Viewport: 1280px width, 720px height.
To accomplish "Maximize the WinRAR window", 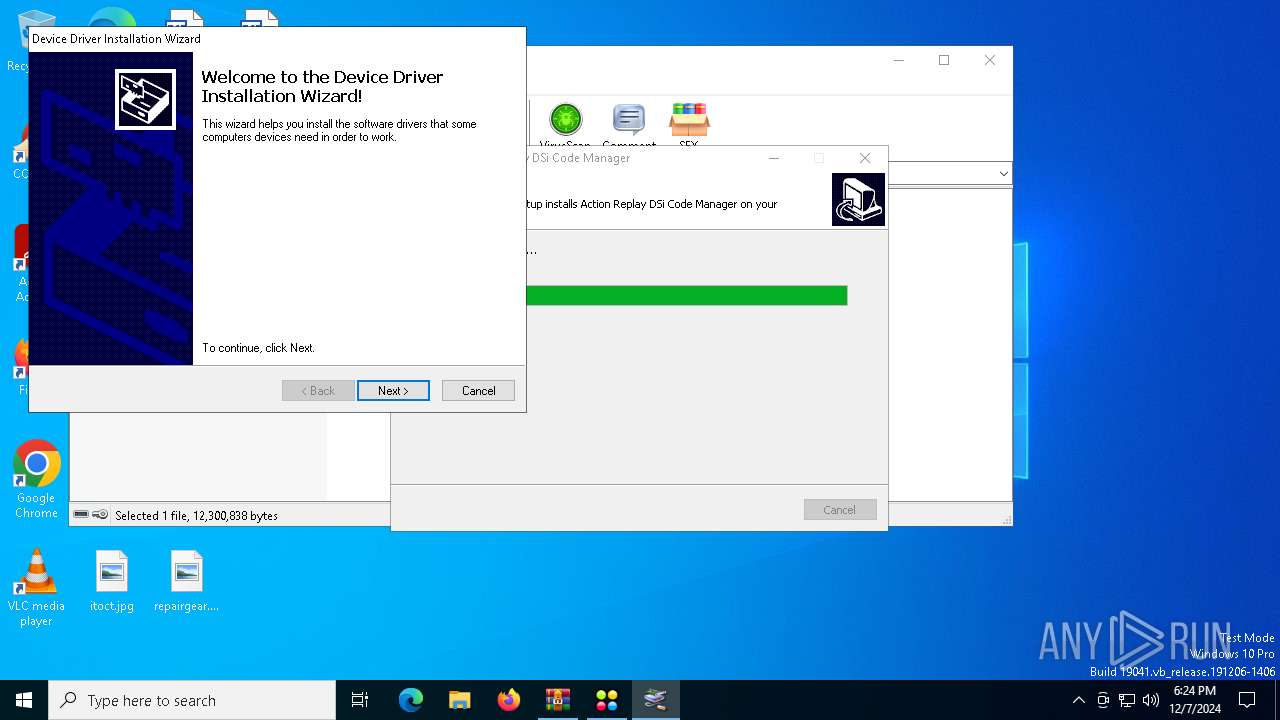I will coord(943,60).
